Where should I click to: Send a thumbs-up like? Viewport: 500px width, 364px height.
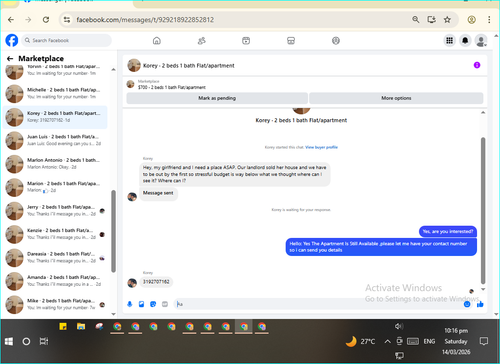coord(480,304)
